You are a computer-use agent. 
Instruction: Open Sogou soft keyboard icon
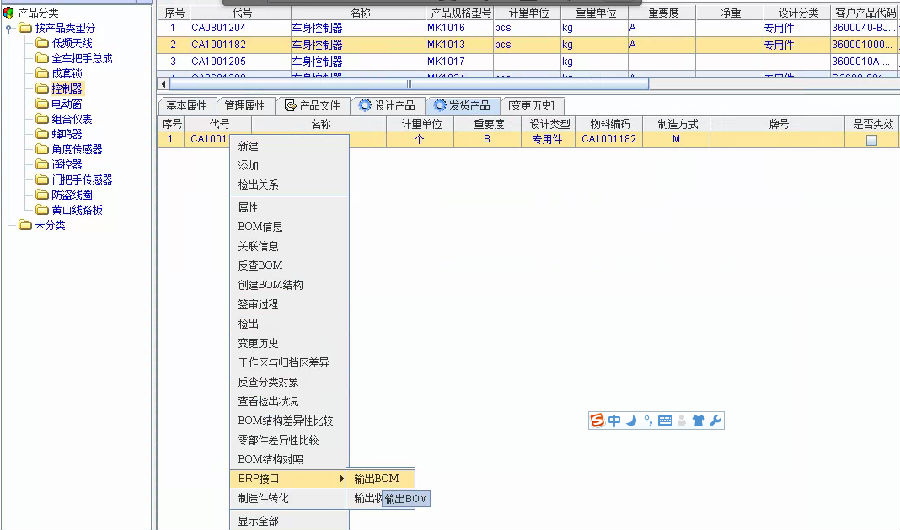pyautogui.click(x=665, y=421)
